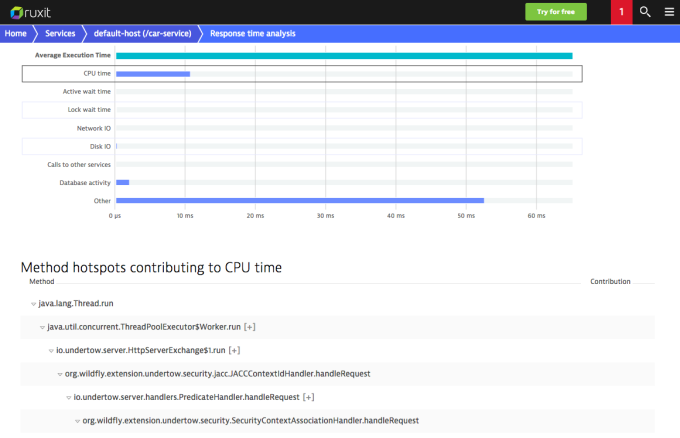Collapse the HttpServerExchange$1.run node arrow
Image resolution: width=680 pixels, height=438 pixels.
point(51,351)
